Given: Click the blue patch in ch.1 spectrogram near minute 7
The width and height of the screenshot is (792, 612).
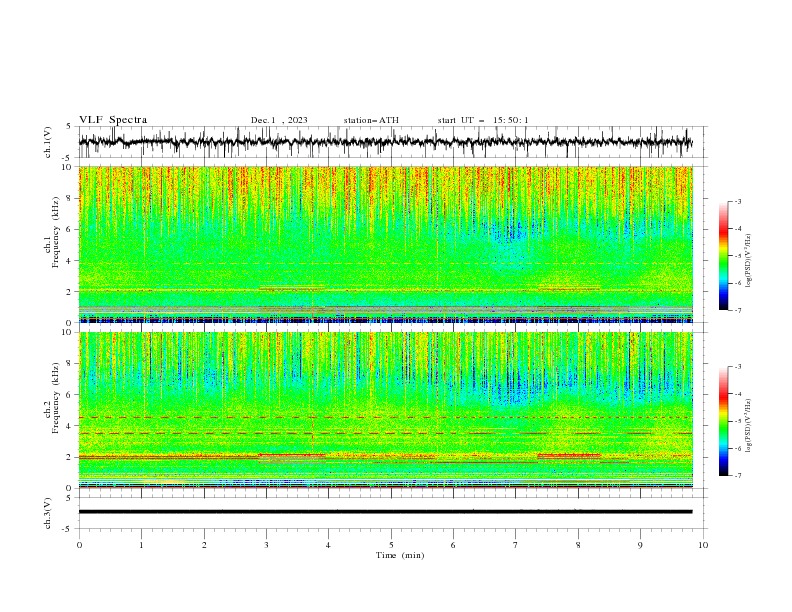Looking at the screenshot, I should pyautogui.click(x=510, y=232).
